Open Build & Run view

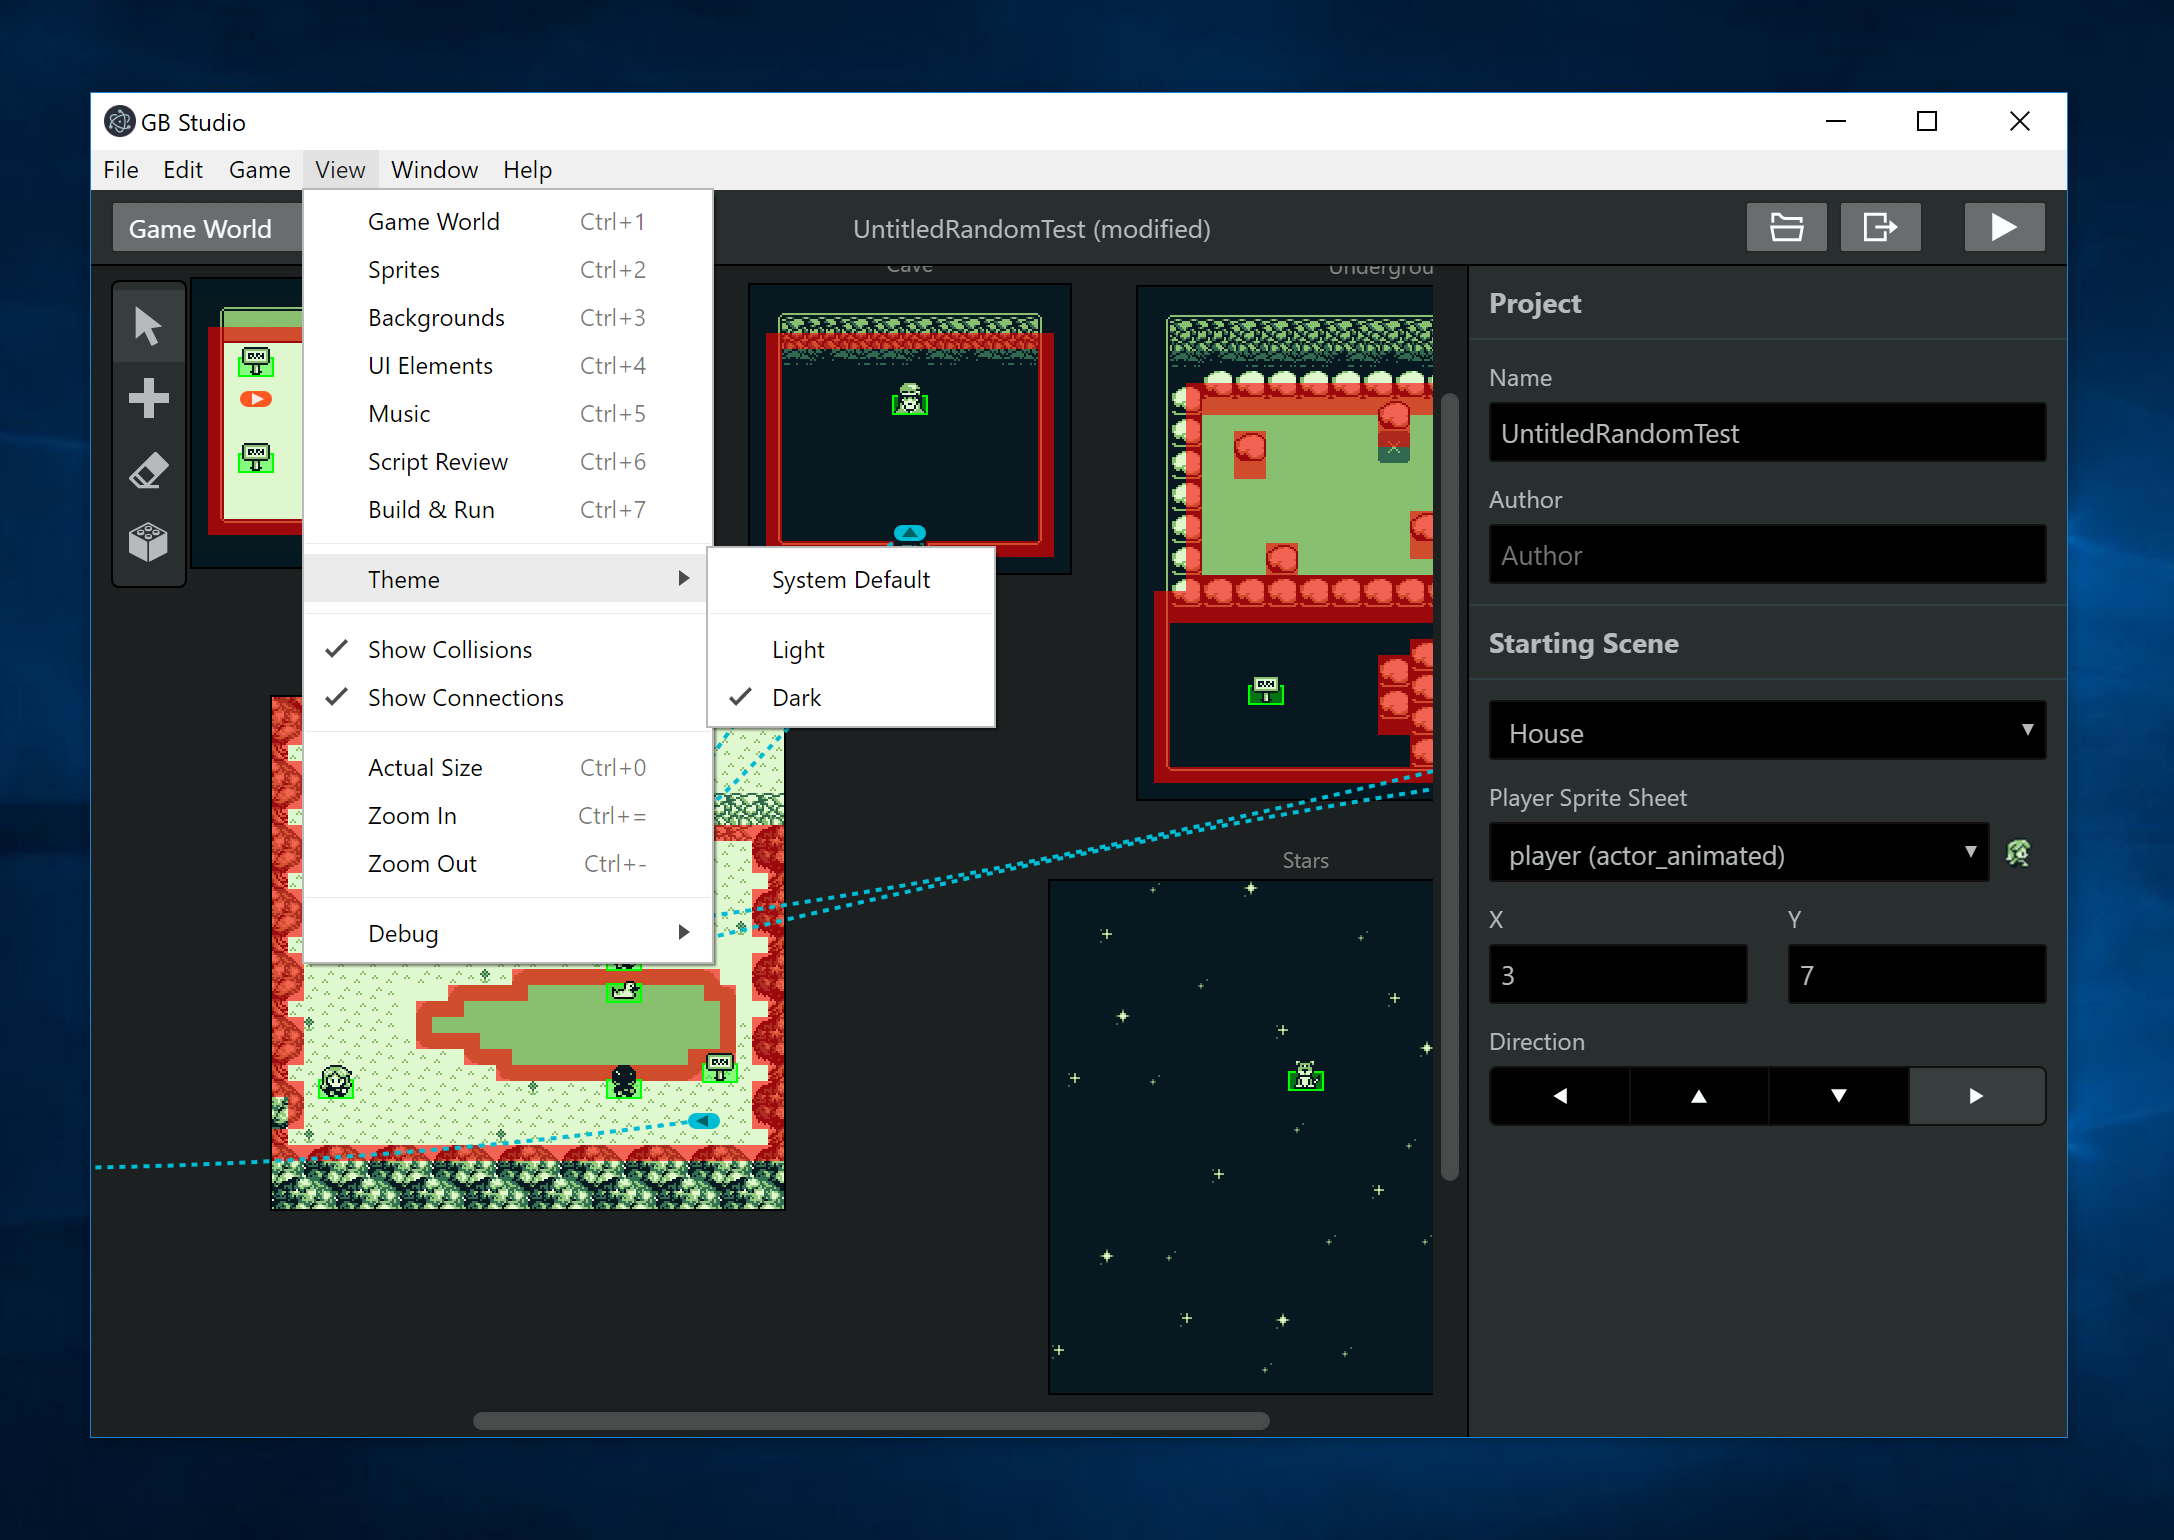pyautogui.click(x=508, y=510)
